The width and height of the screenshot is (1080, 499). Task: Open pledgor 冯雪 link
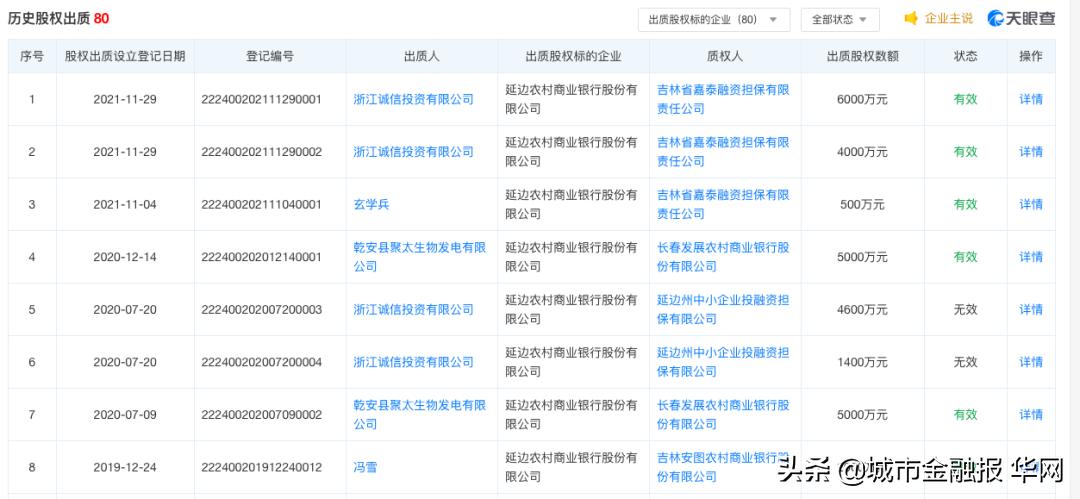coord(365,467)
